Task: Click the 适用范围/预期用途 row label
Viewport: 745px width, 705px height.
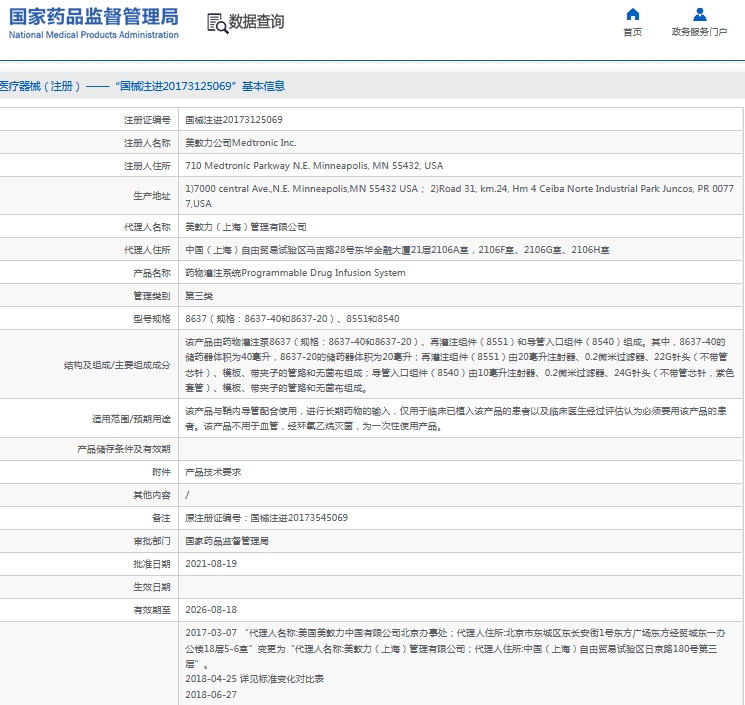Action: [x=131, y=419]
